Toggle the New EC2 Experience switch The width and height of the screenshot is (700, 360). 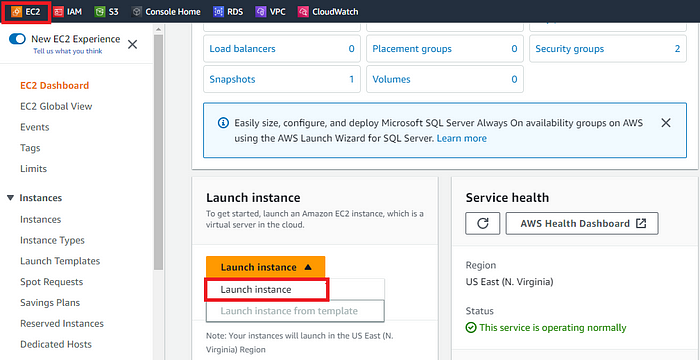(17, 39)
